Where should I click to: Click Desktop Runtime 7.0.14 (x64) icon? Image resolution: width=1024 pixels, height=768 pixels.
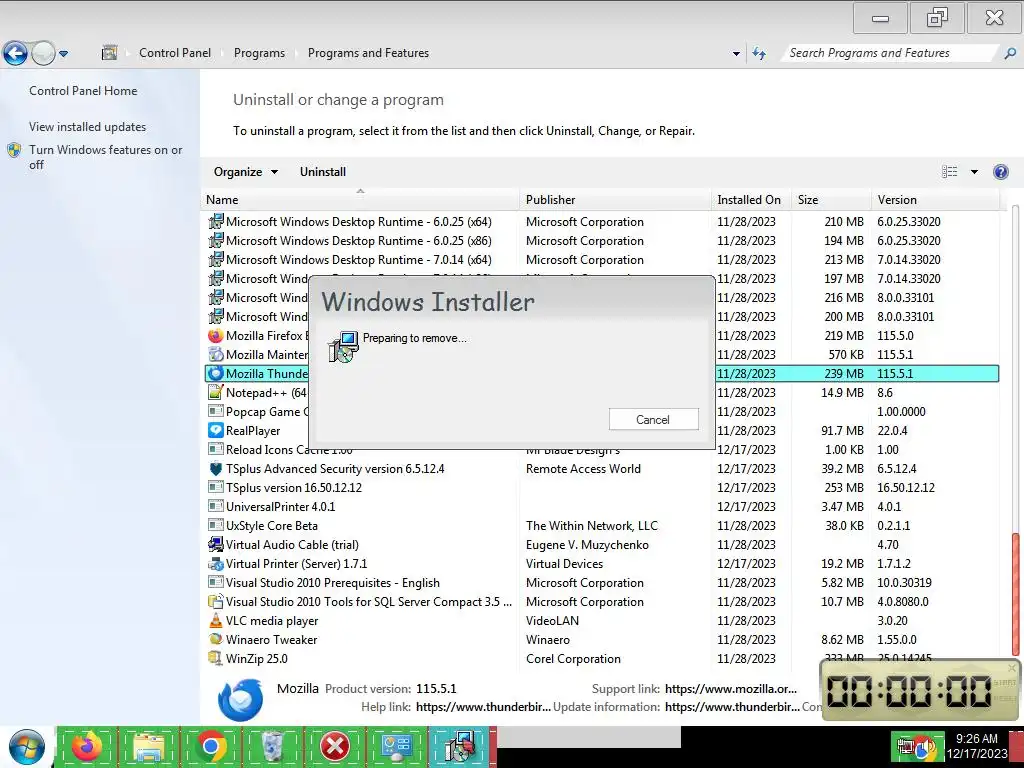coord(216,259)
